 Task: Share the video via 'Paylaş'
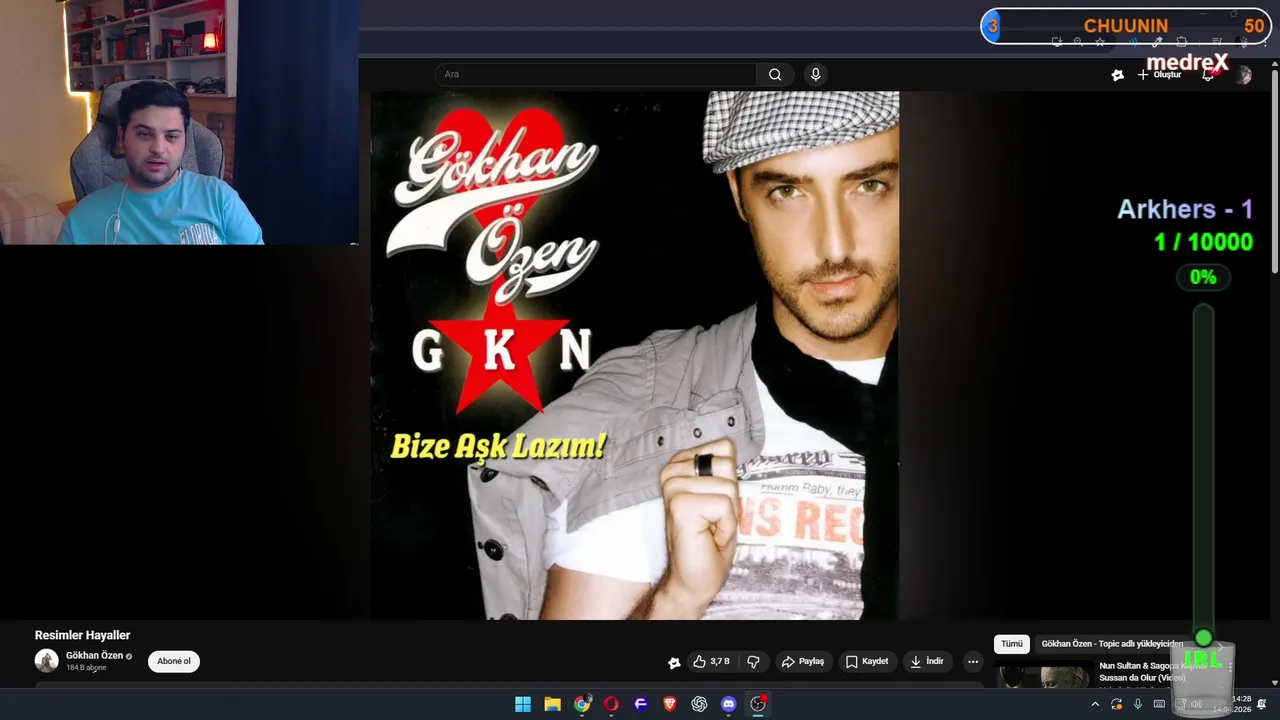[803, 662]
